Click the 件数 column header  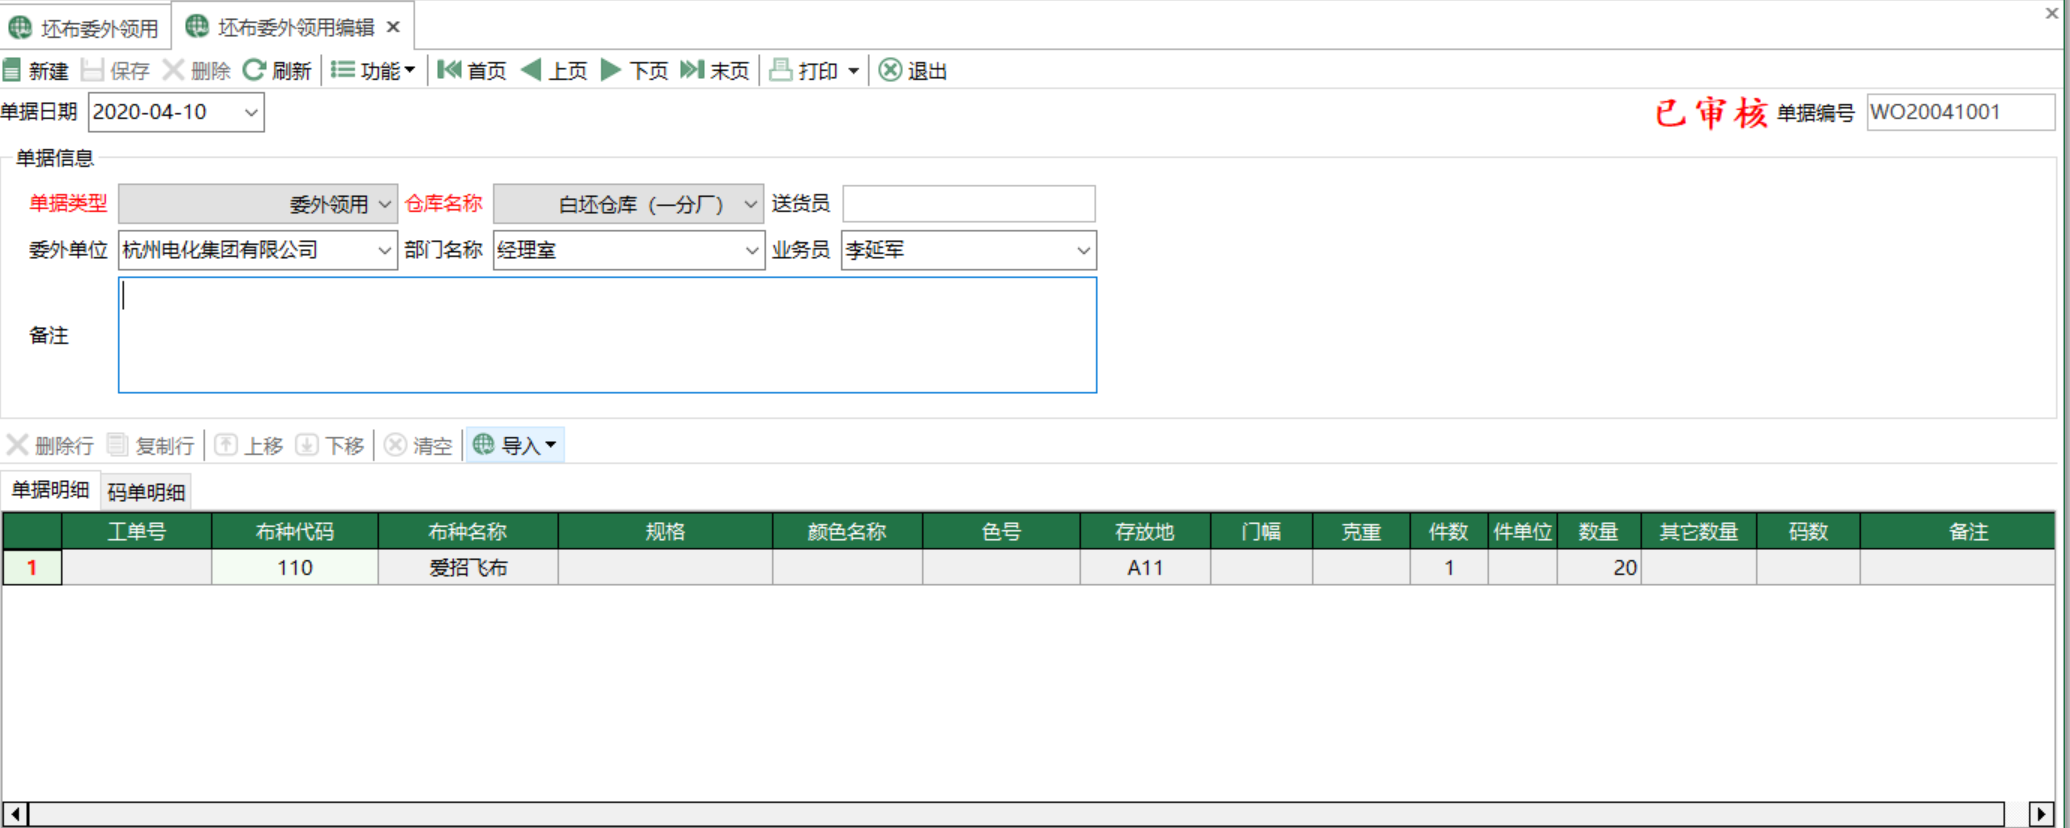click(x=1448, y=531)
